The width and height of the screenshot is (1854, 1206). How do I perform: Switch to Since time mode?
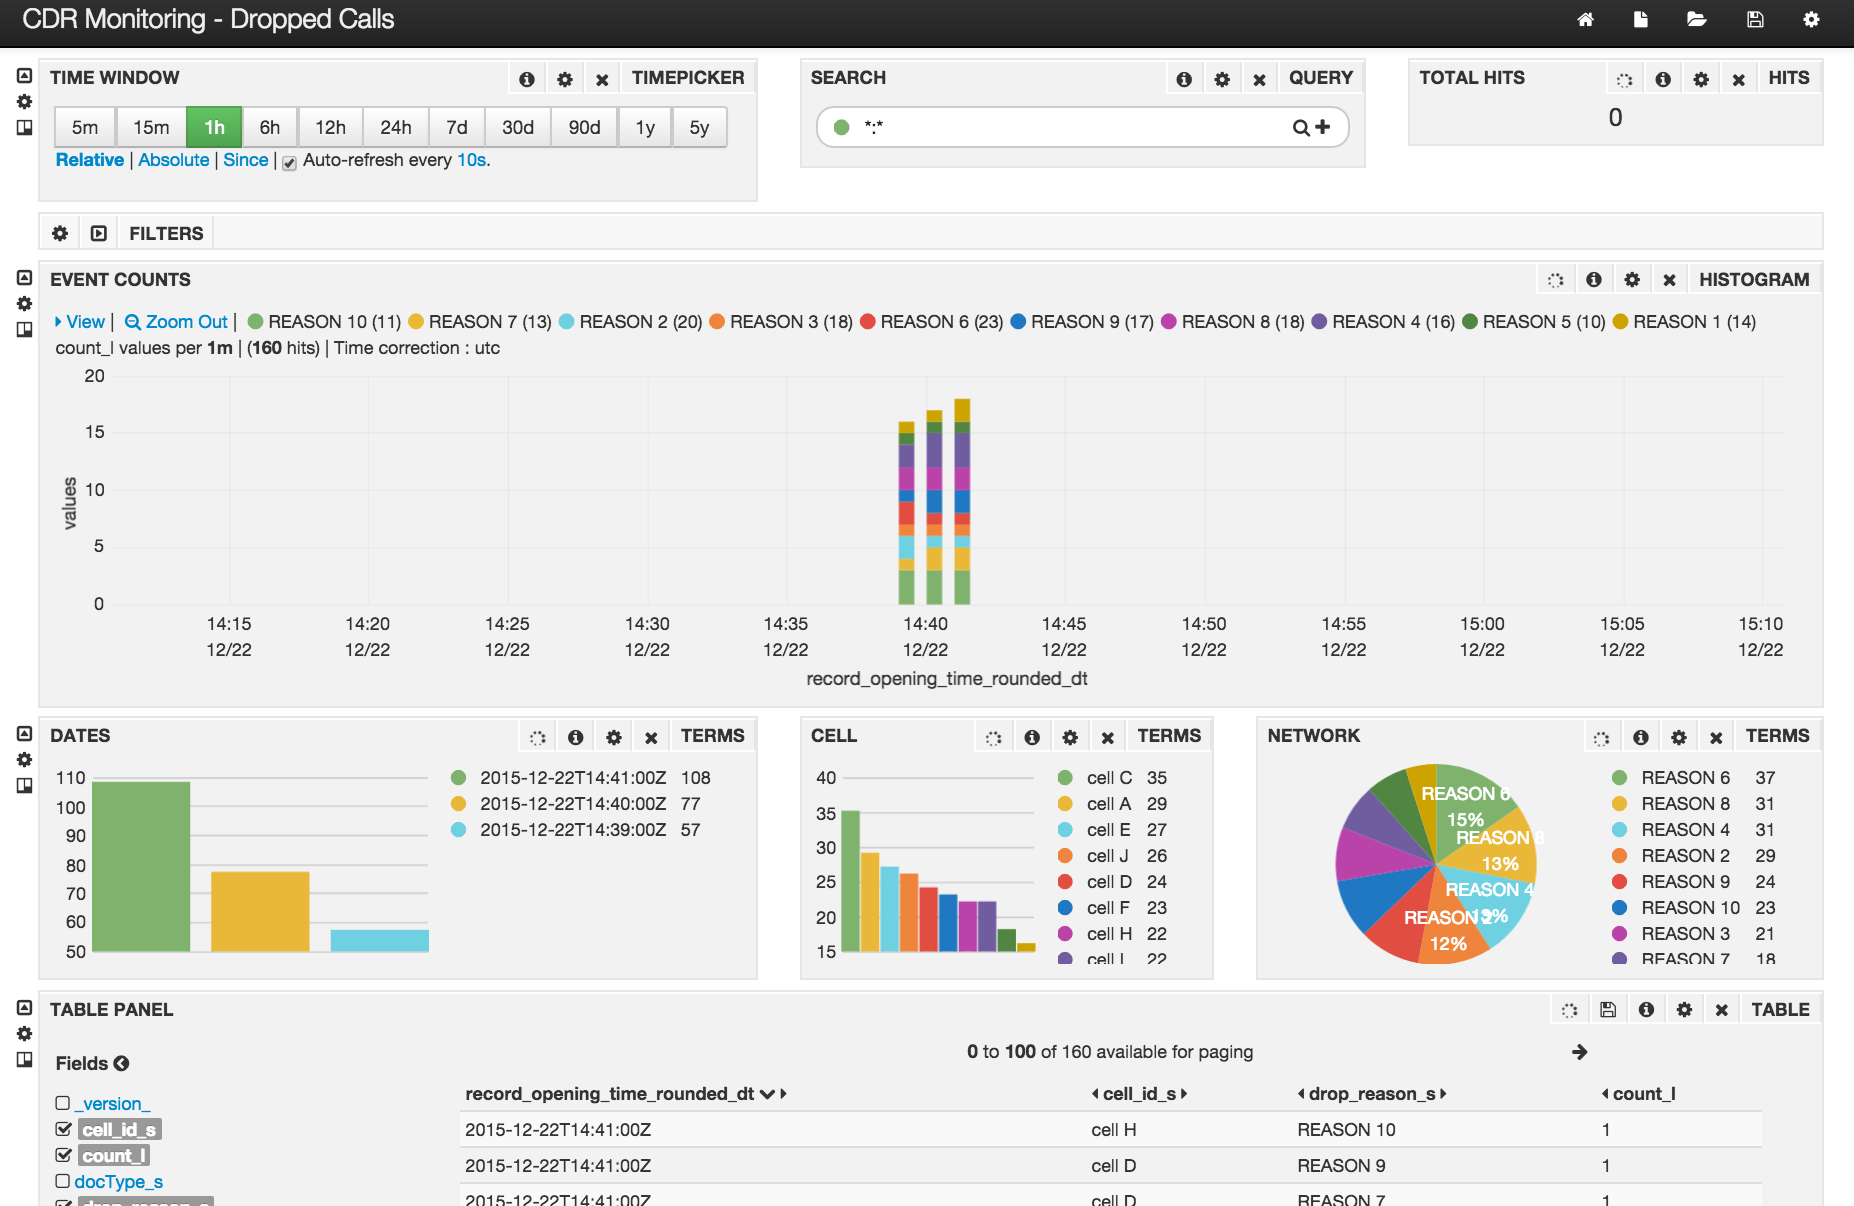[246, 159]
